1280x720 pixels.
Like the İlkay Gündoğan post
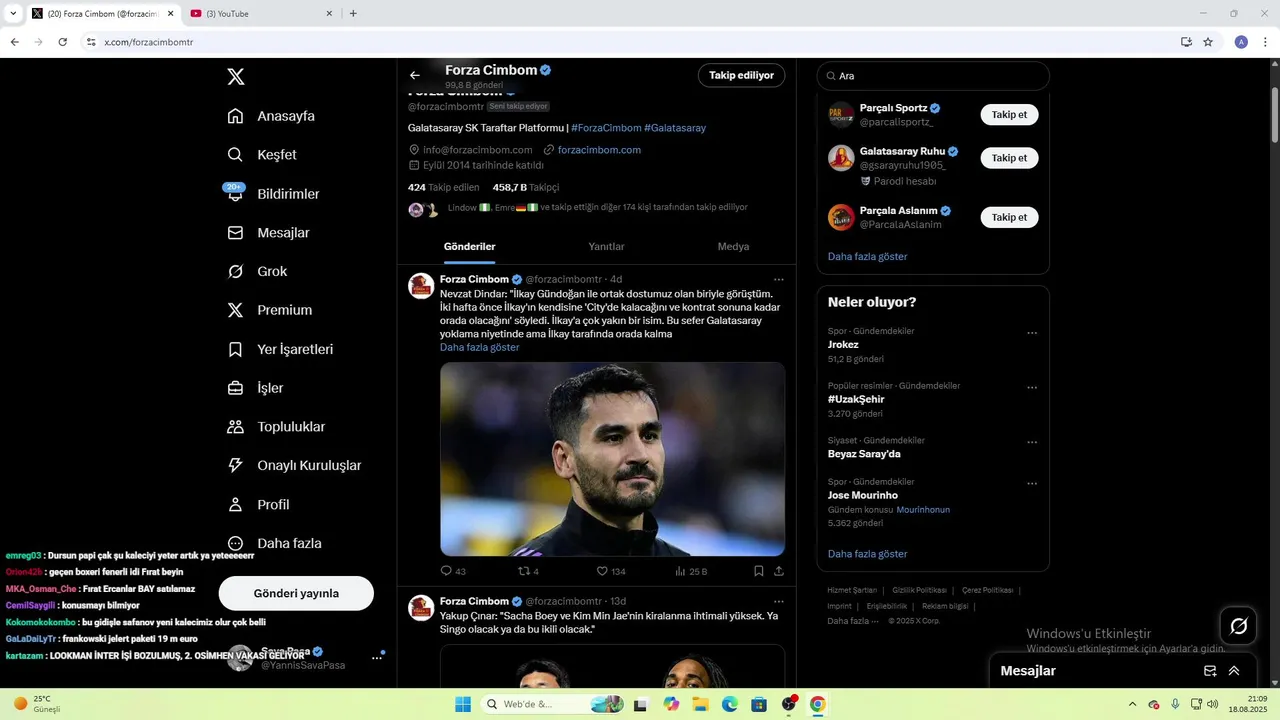611,571
